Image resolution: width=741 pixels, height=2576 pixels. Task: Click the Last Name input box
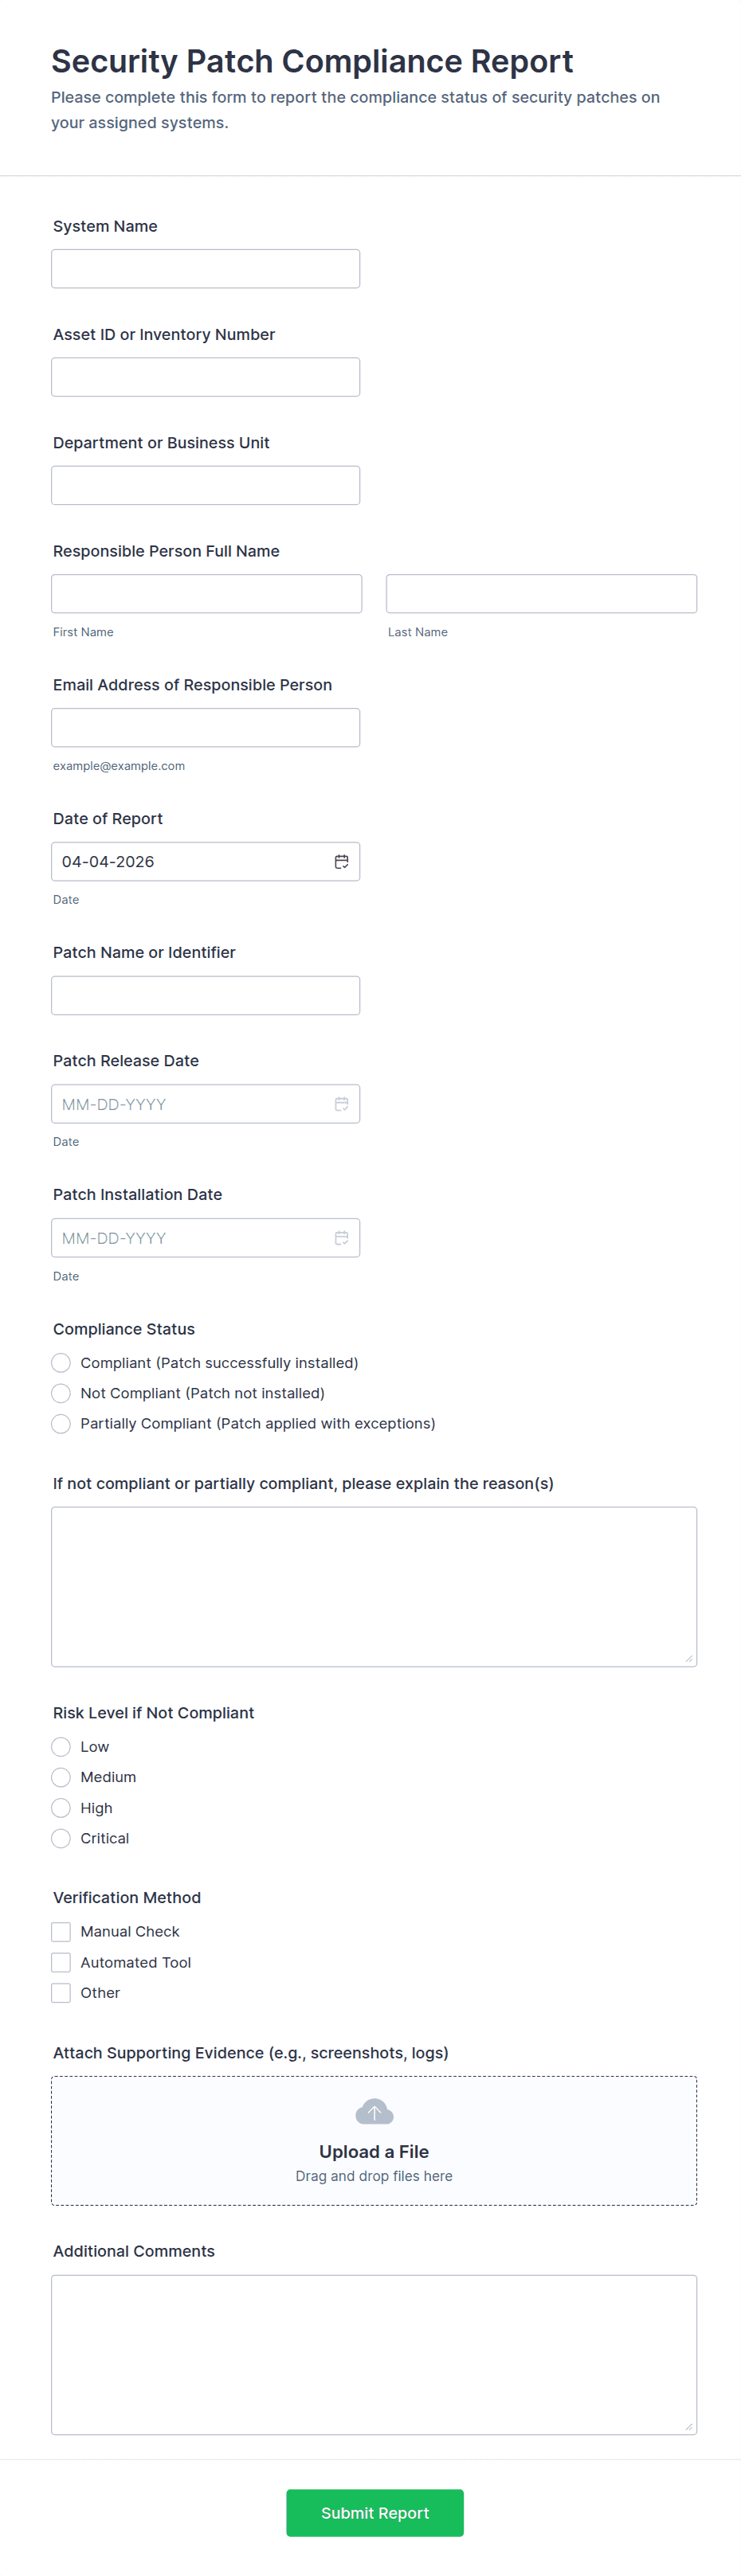point(541,594)
